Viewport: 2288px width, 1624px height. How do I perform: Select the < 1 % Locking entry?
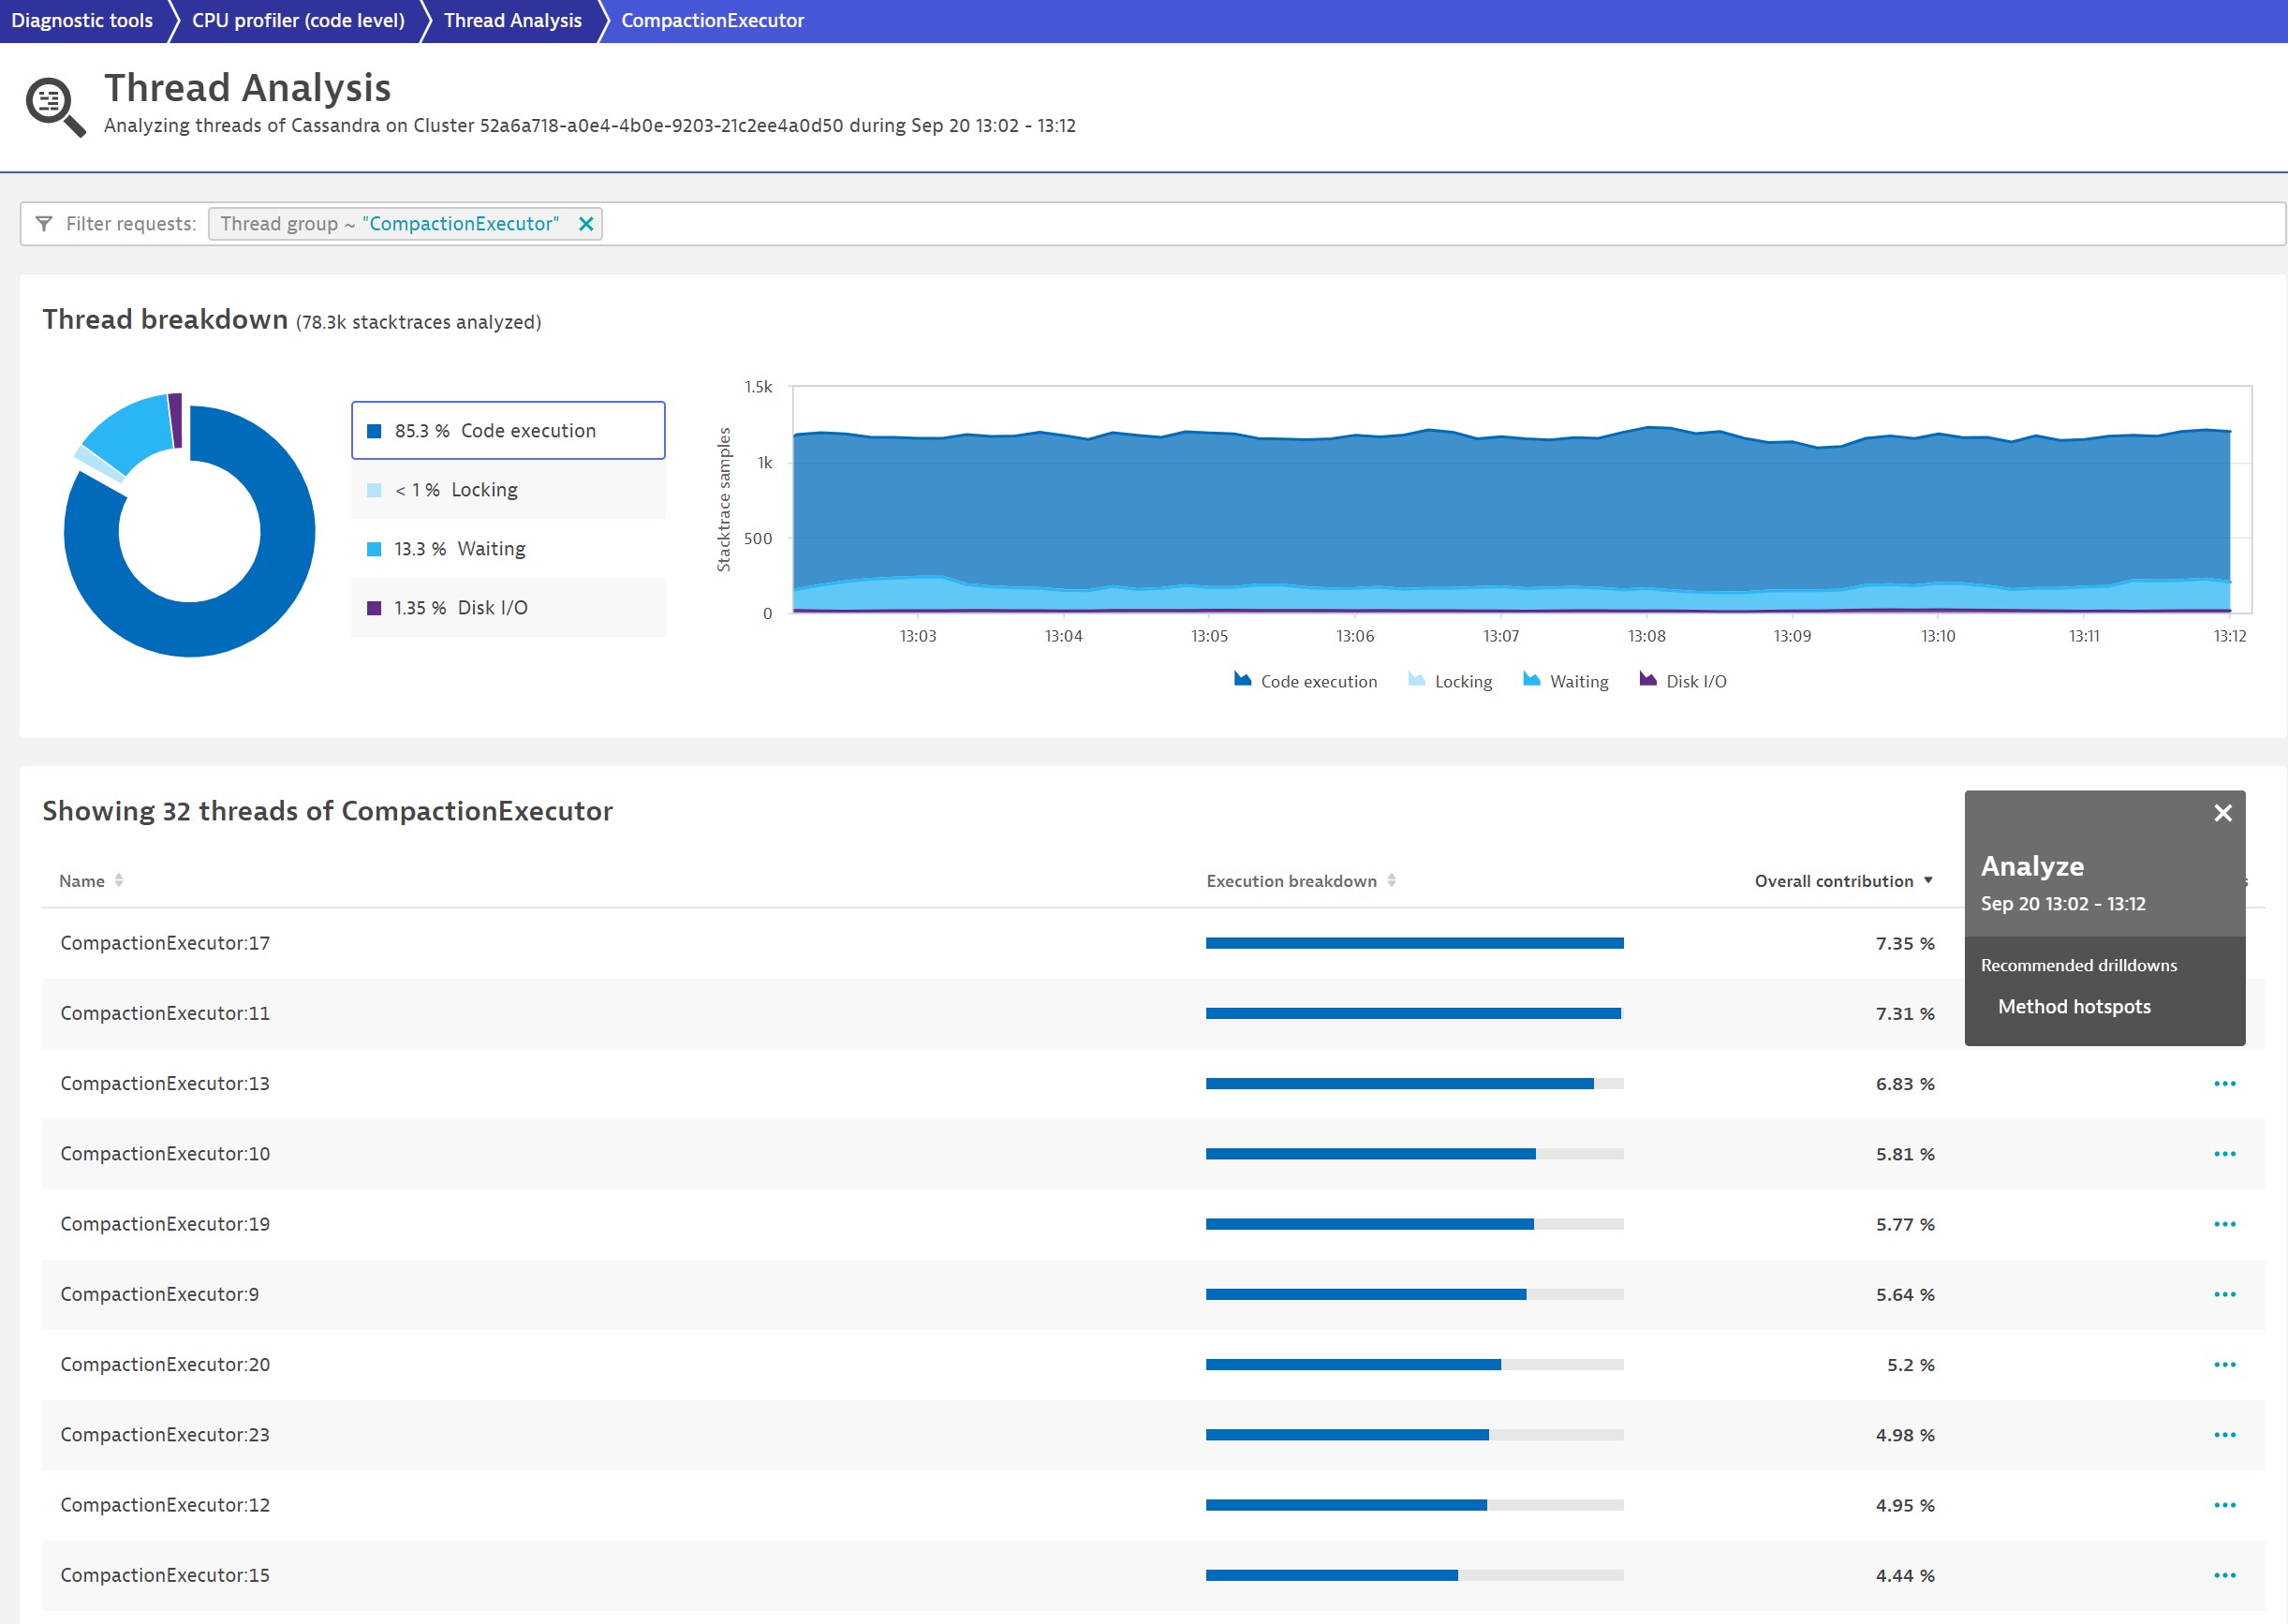508,490
